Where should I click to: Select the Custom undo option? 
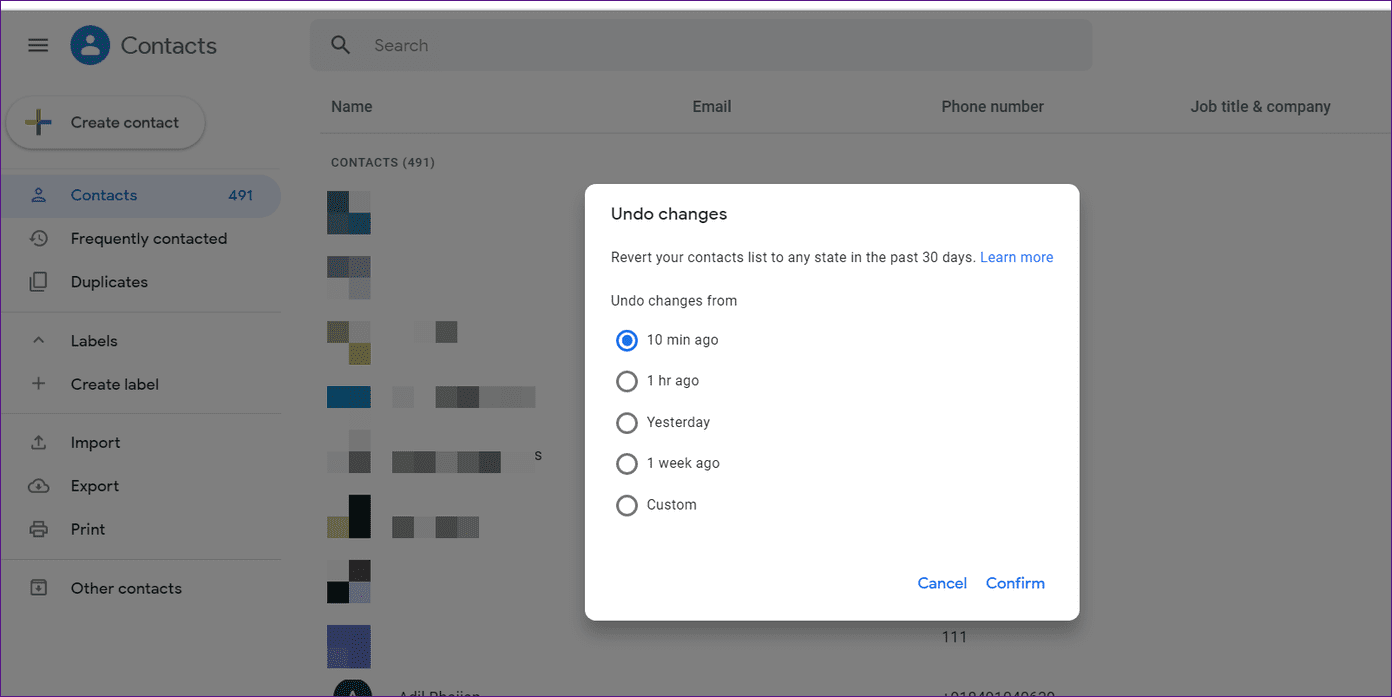(627, 505)
